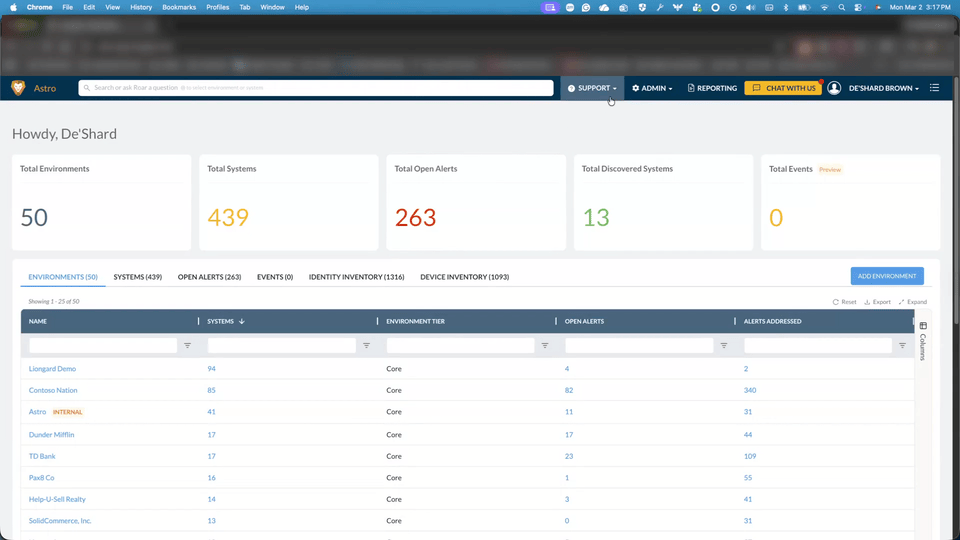Screen dimensions: 960x540
Task: Switch to the Open Alerts (263) tab
Action: [x=209, y=277]
